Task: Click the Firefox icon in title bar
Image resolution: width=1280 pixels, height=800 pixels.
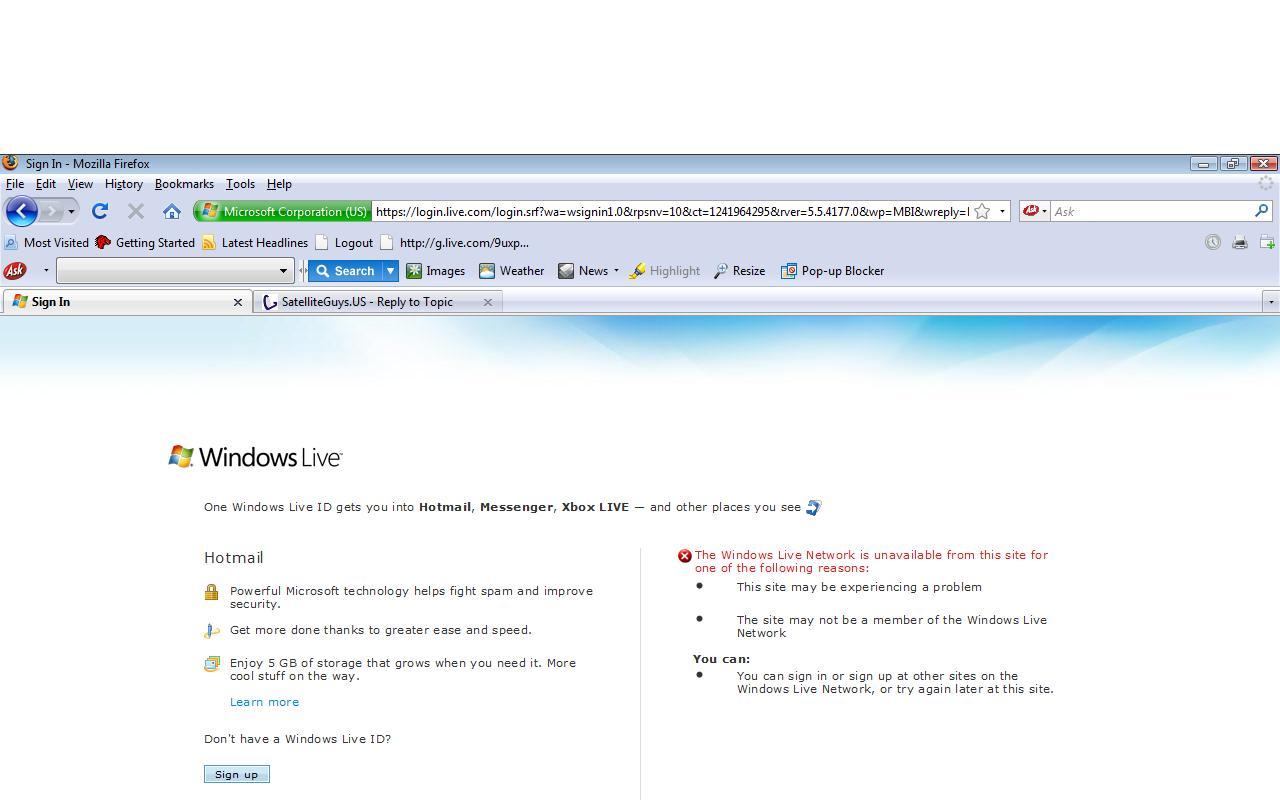Action: pos(10,163)
